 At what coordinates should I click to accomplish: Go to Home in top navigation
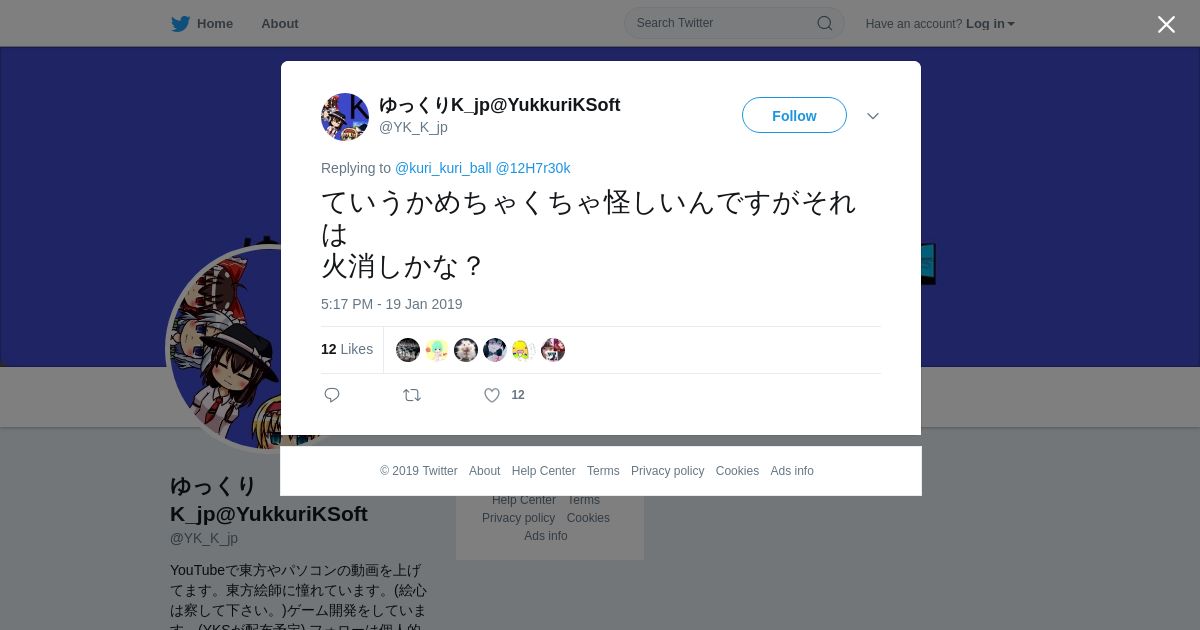[215, 24]
